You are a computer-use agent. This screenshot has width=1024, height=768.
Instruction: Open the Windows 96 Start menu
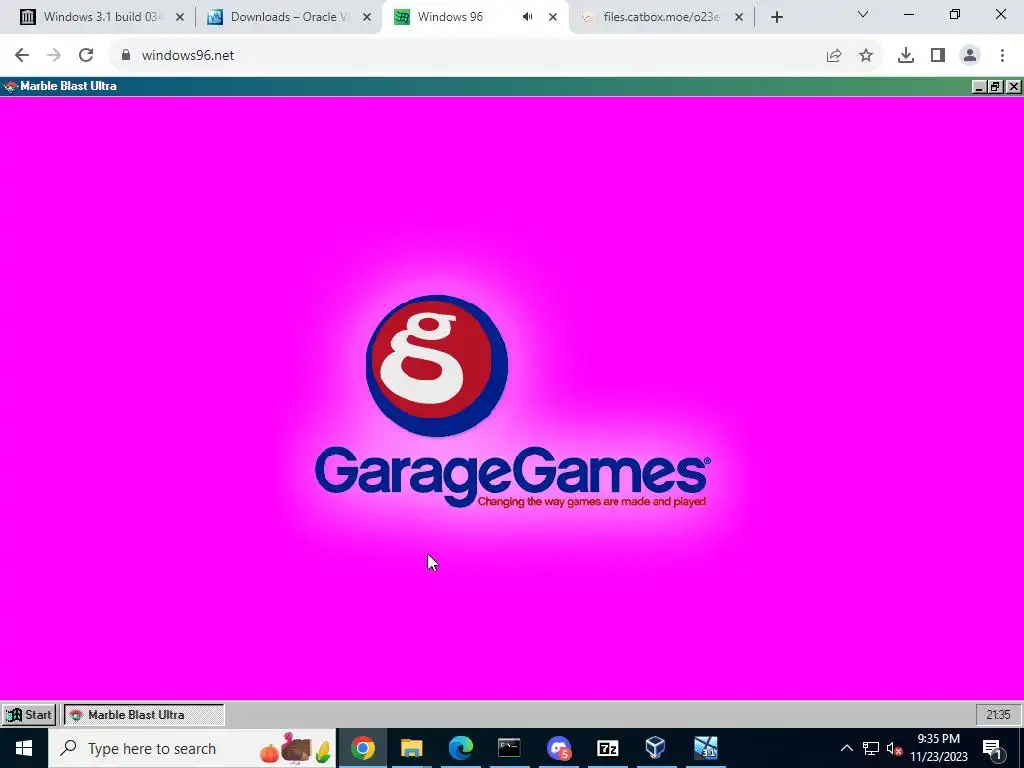pos(29,715)
